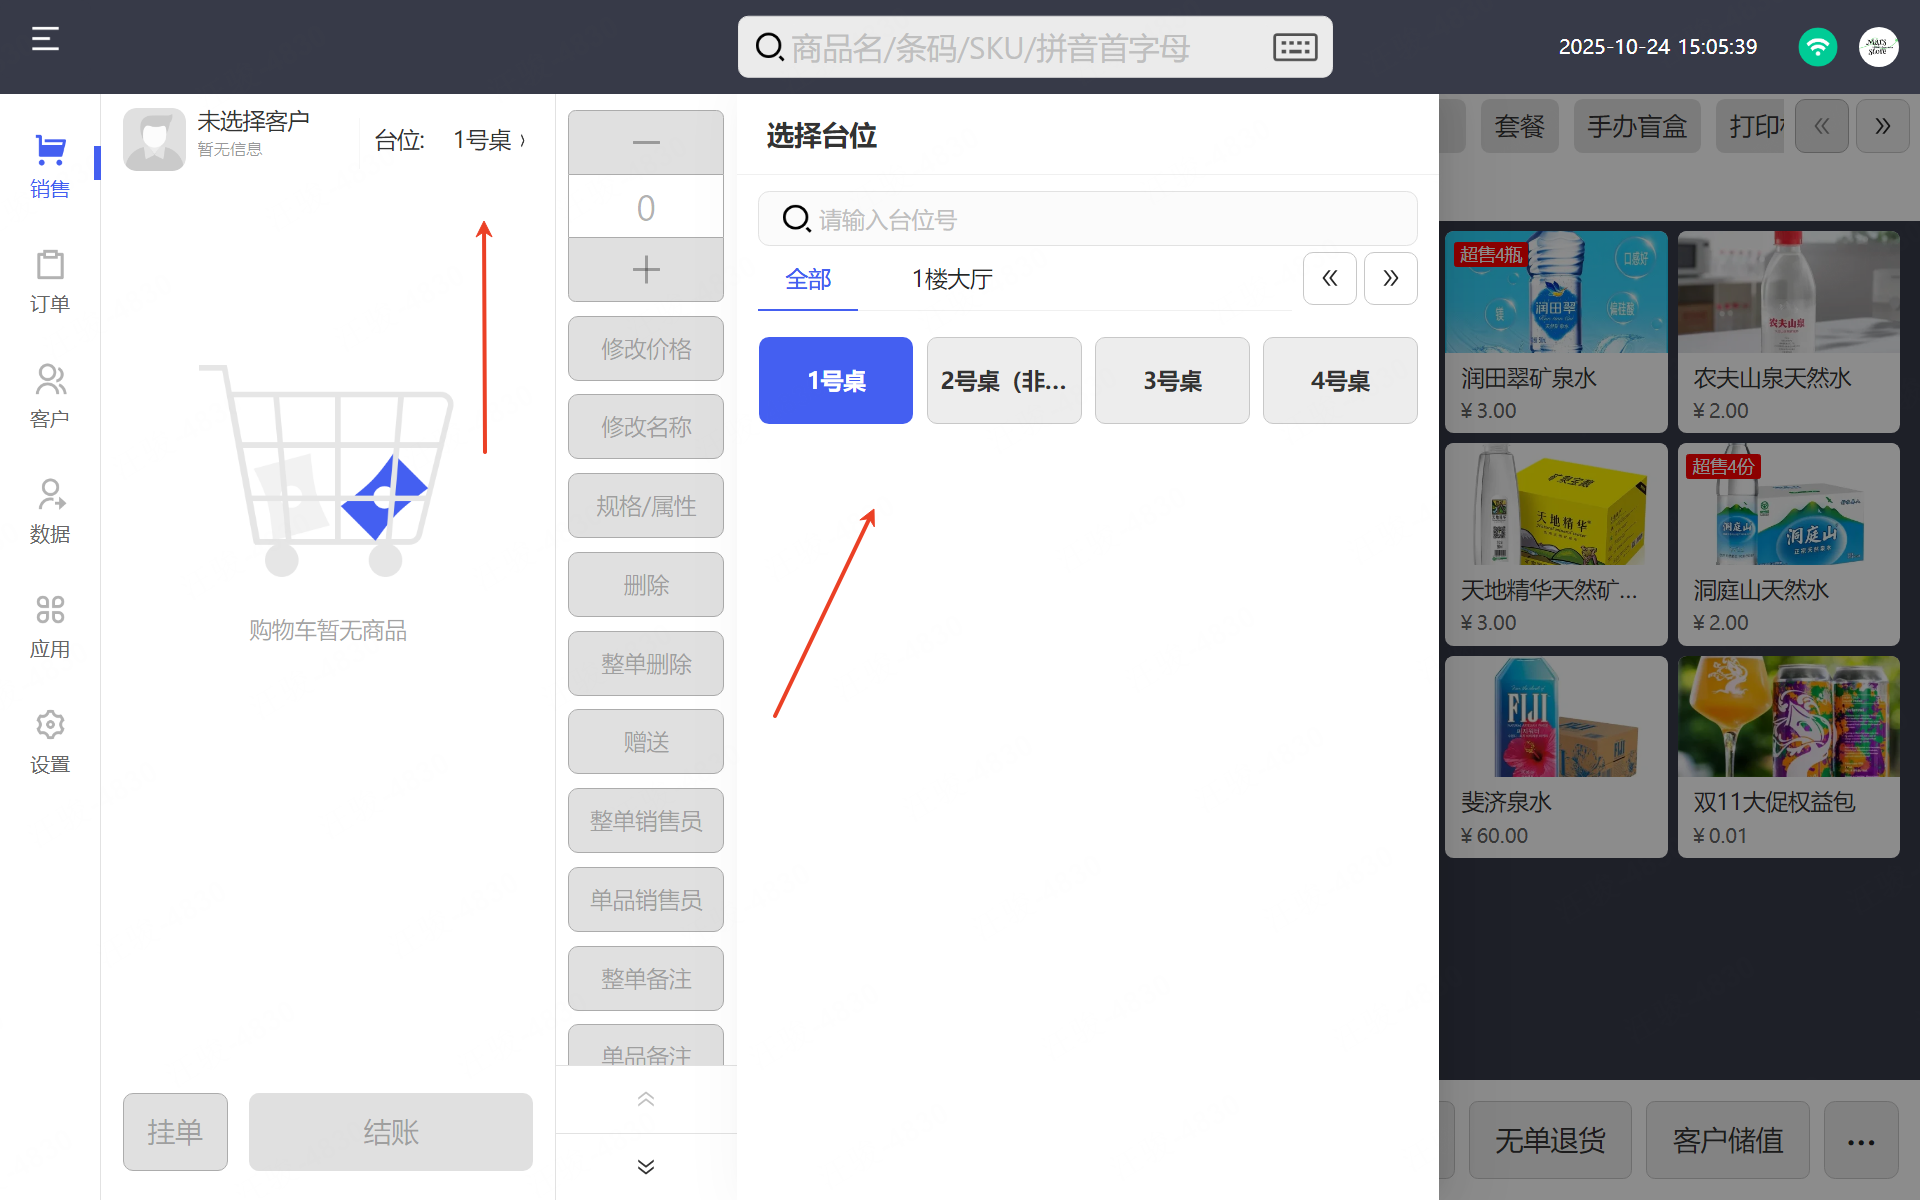The image size is (1920, 1200).
Task: Click the 客户储值 button
Action: (x=1727, y=1140)
